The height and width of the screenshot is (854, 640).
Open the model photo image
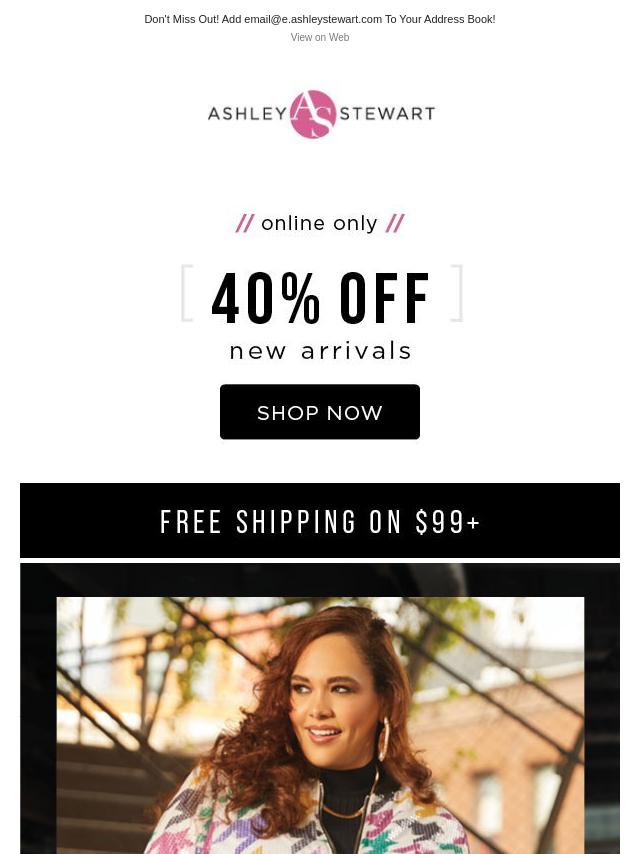pyautogui.click(x=320, y=725)
